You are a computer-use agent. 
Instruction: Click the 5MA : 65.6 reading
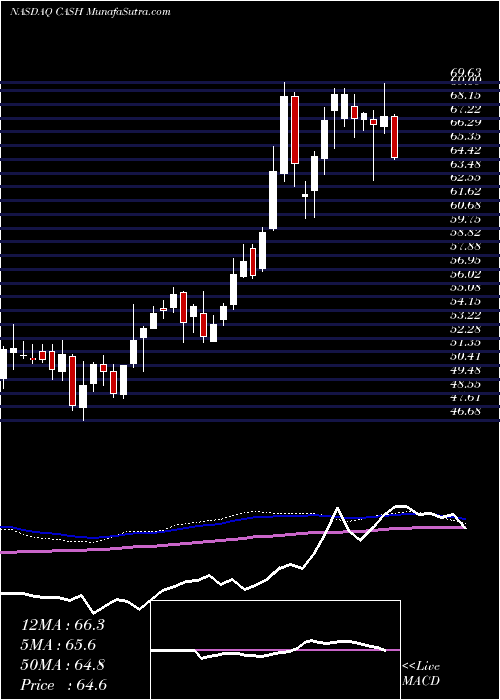(58, 645)
